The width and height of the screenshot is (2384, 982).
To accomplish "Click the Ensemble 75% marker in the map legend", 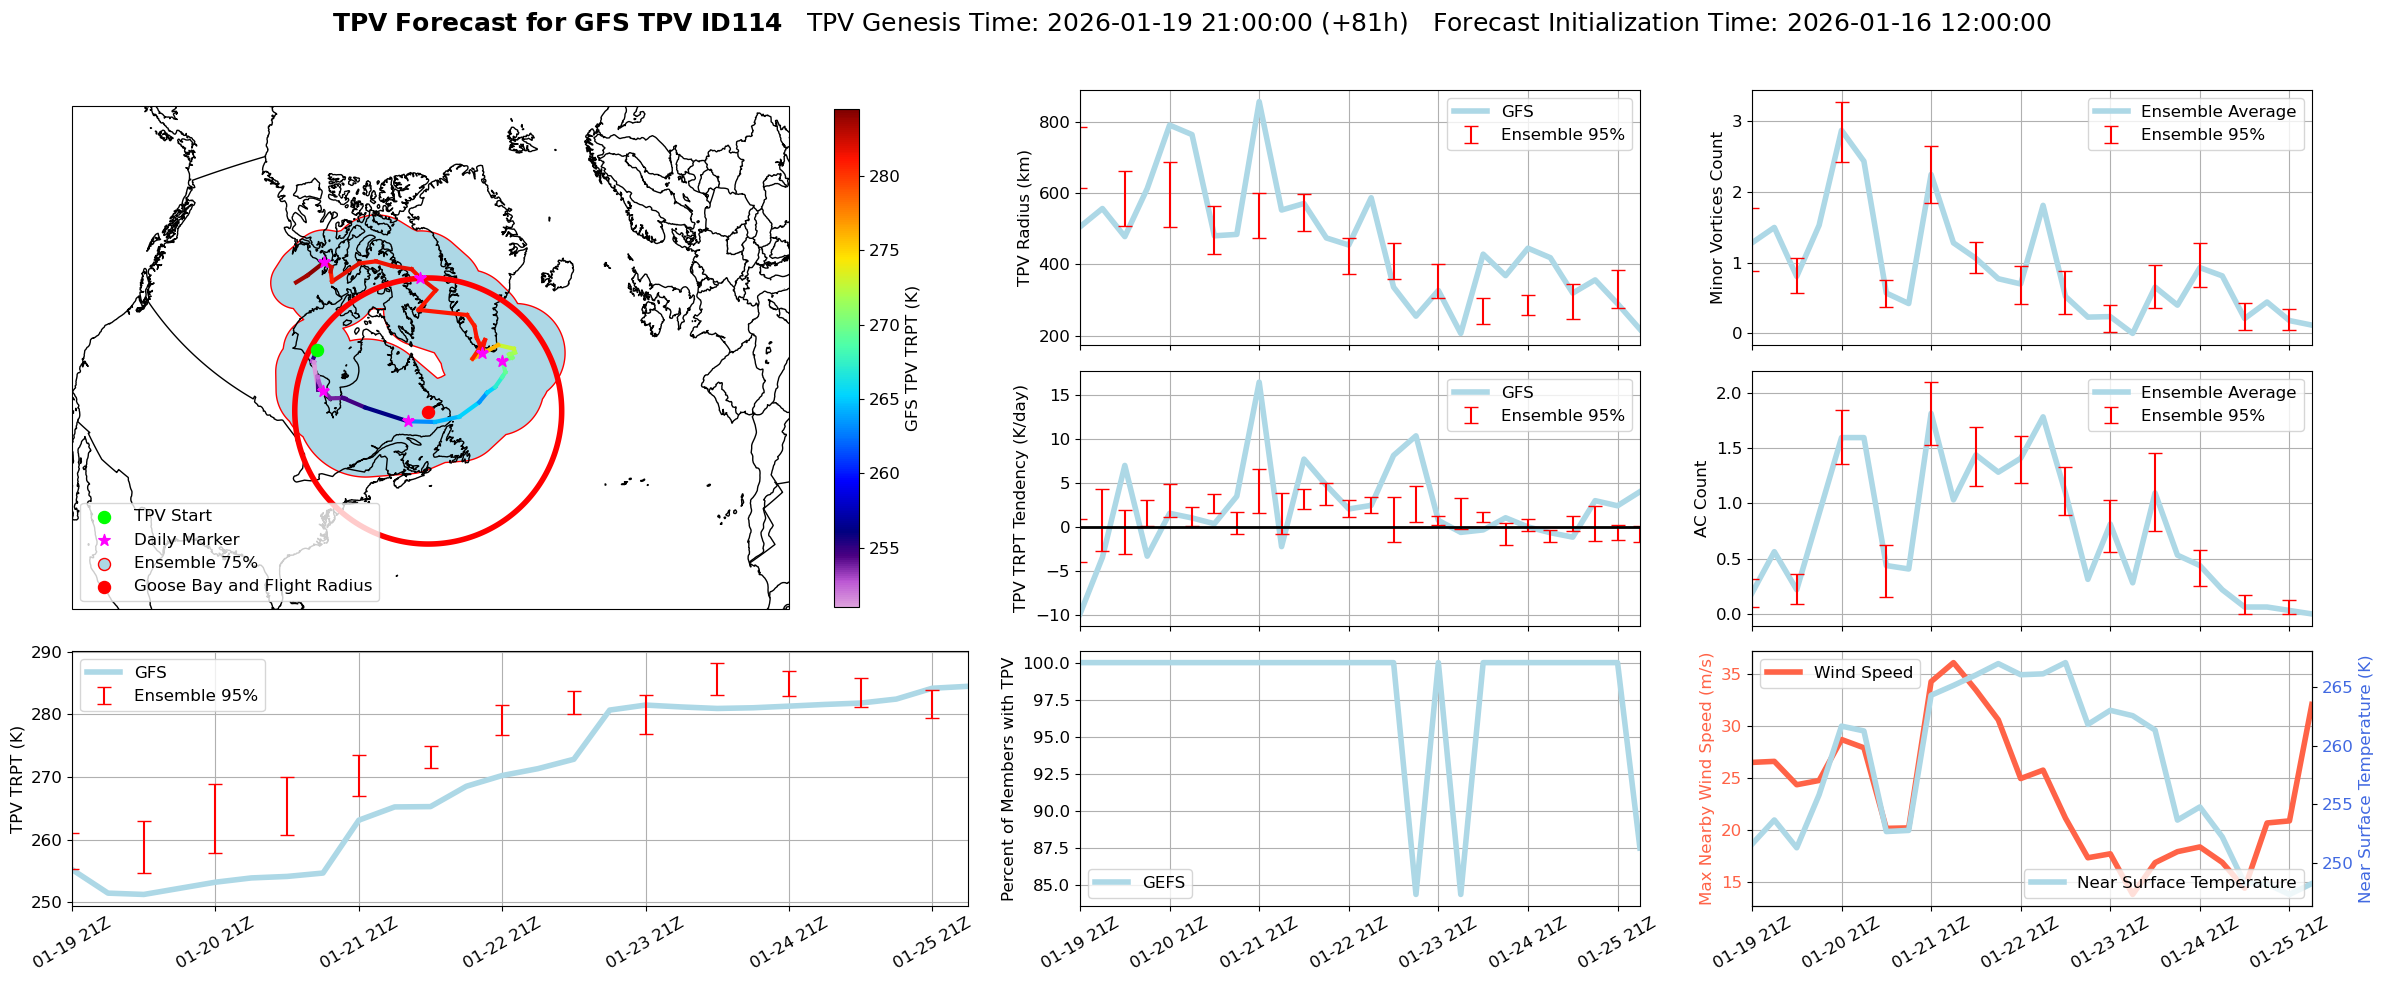I will click(x=105, y=564).
